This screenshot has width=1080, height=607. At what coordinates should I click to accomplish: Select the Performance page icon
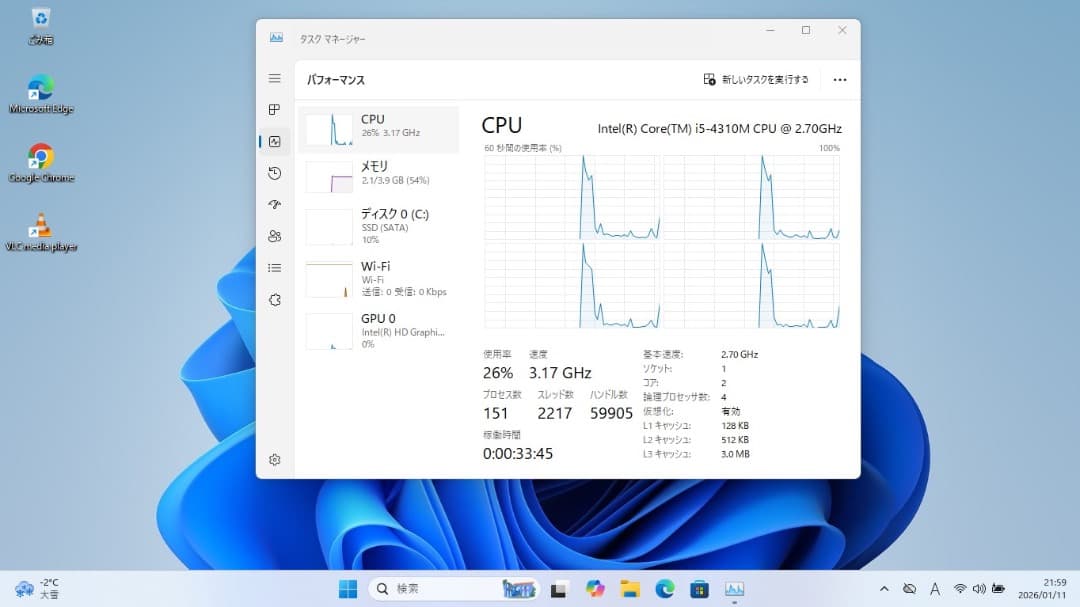pos(275,141)
